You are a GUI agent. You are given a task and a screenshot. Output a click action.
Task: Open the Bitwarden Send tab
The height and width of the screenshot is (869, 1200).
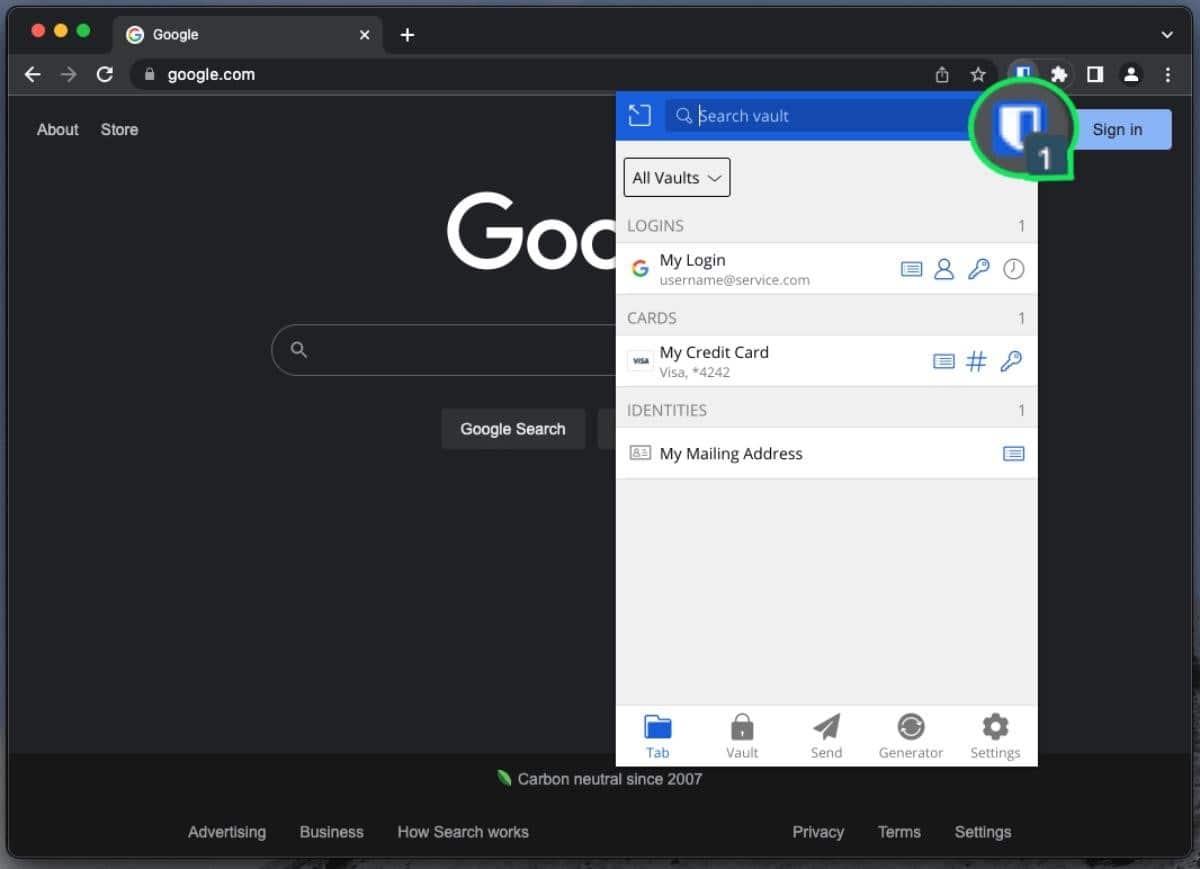pos(825,735)
